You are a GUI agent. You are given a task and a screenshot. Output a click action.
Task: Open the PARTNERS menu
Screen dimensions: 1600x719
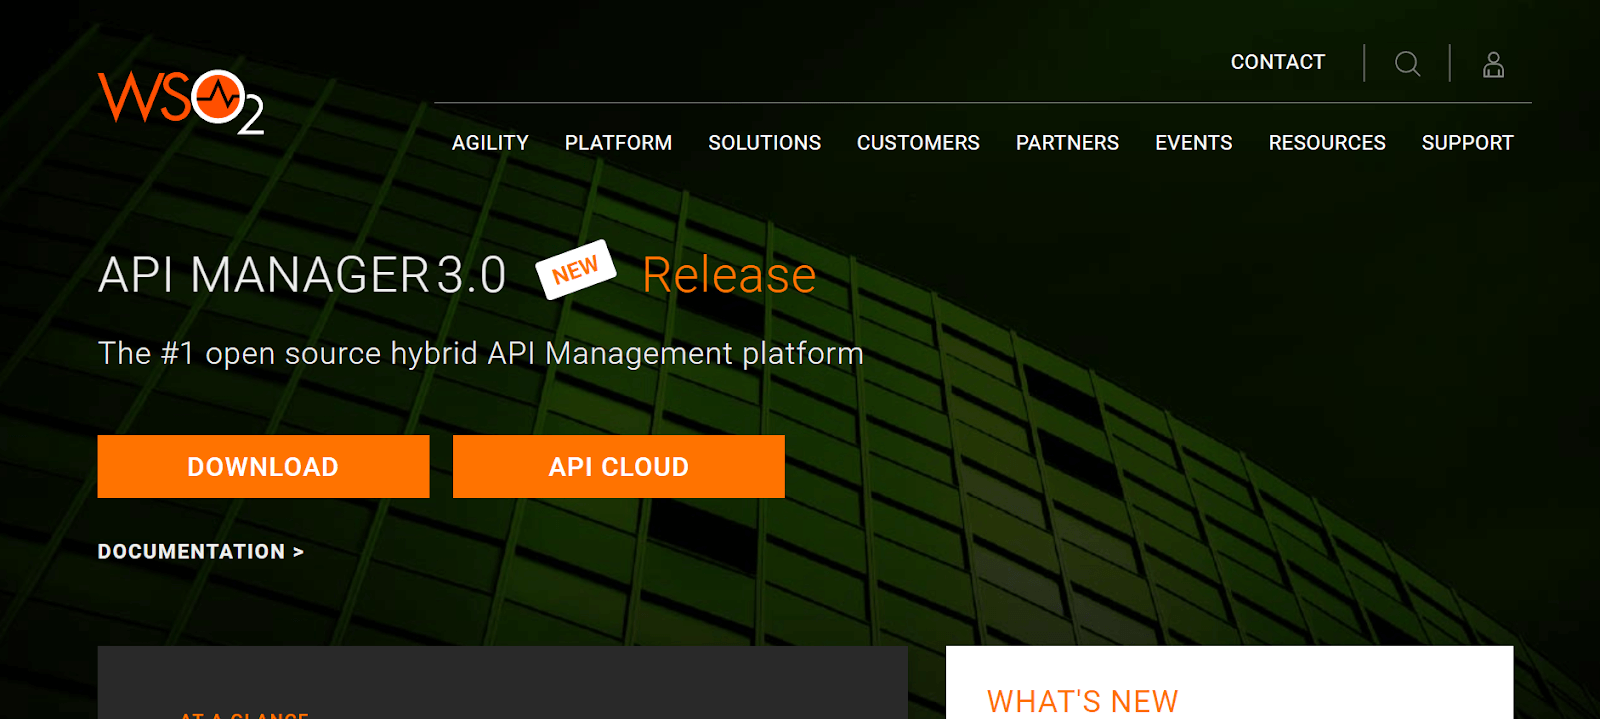(x=1067, y=143)
